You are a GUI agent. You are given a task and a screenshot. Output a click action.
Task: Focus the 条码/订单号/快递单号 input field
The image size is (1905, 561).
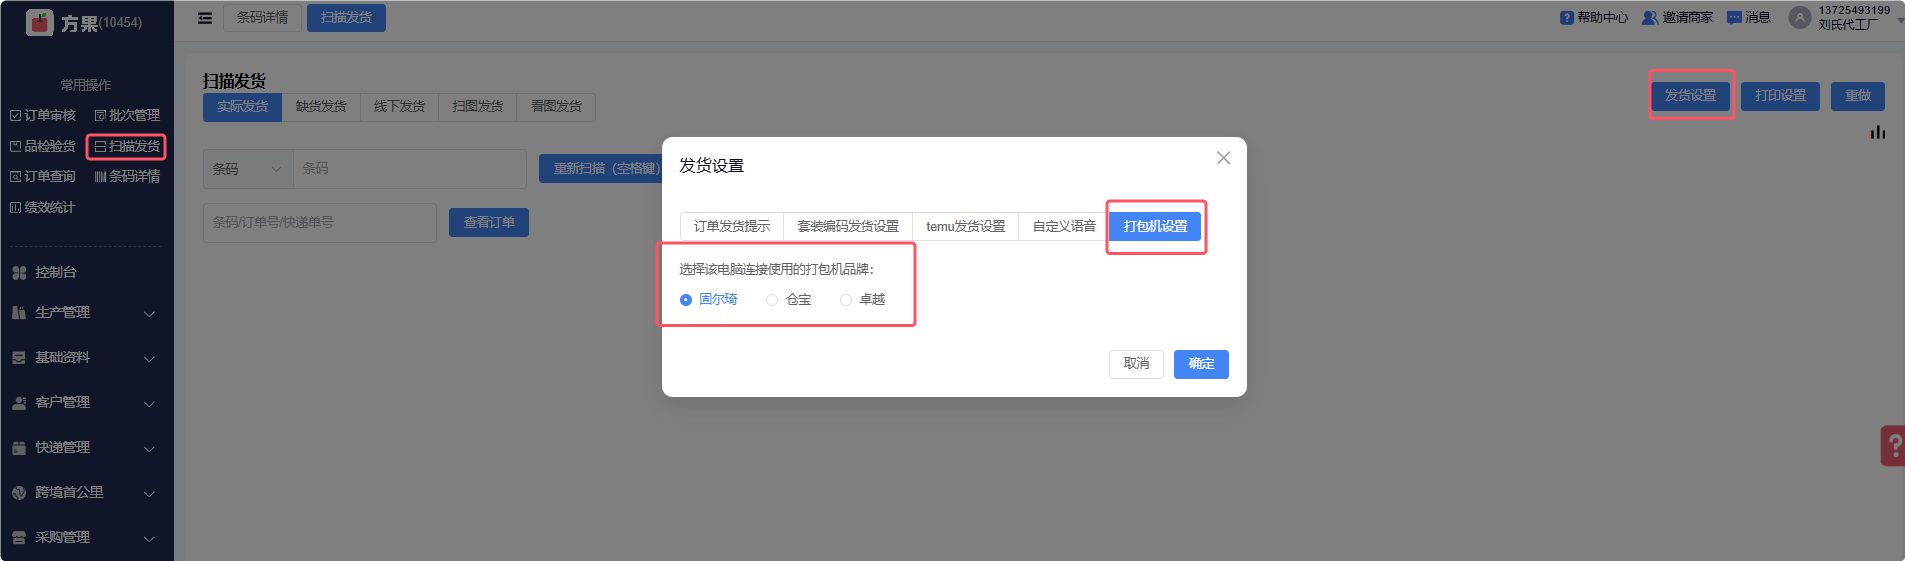click(320, 223)
